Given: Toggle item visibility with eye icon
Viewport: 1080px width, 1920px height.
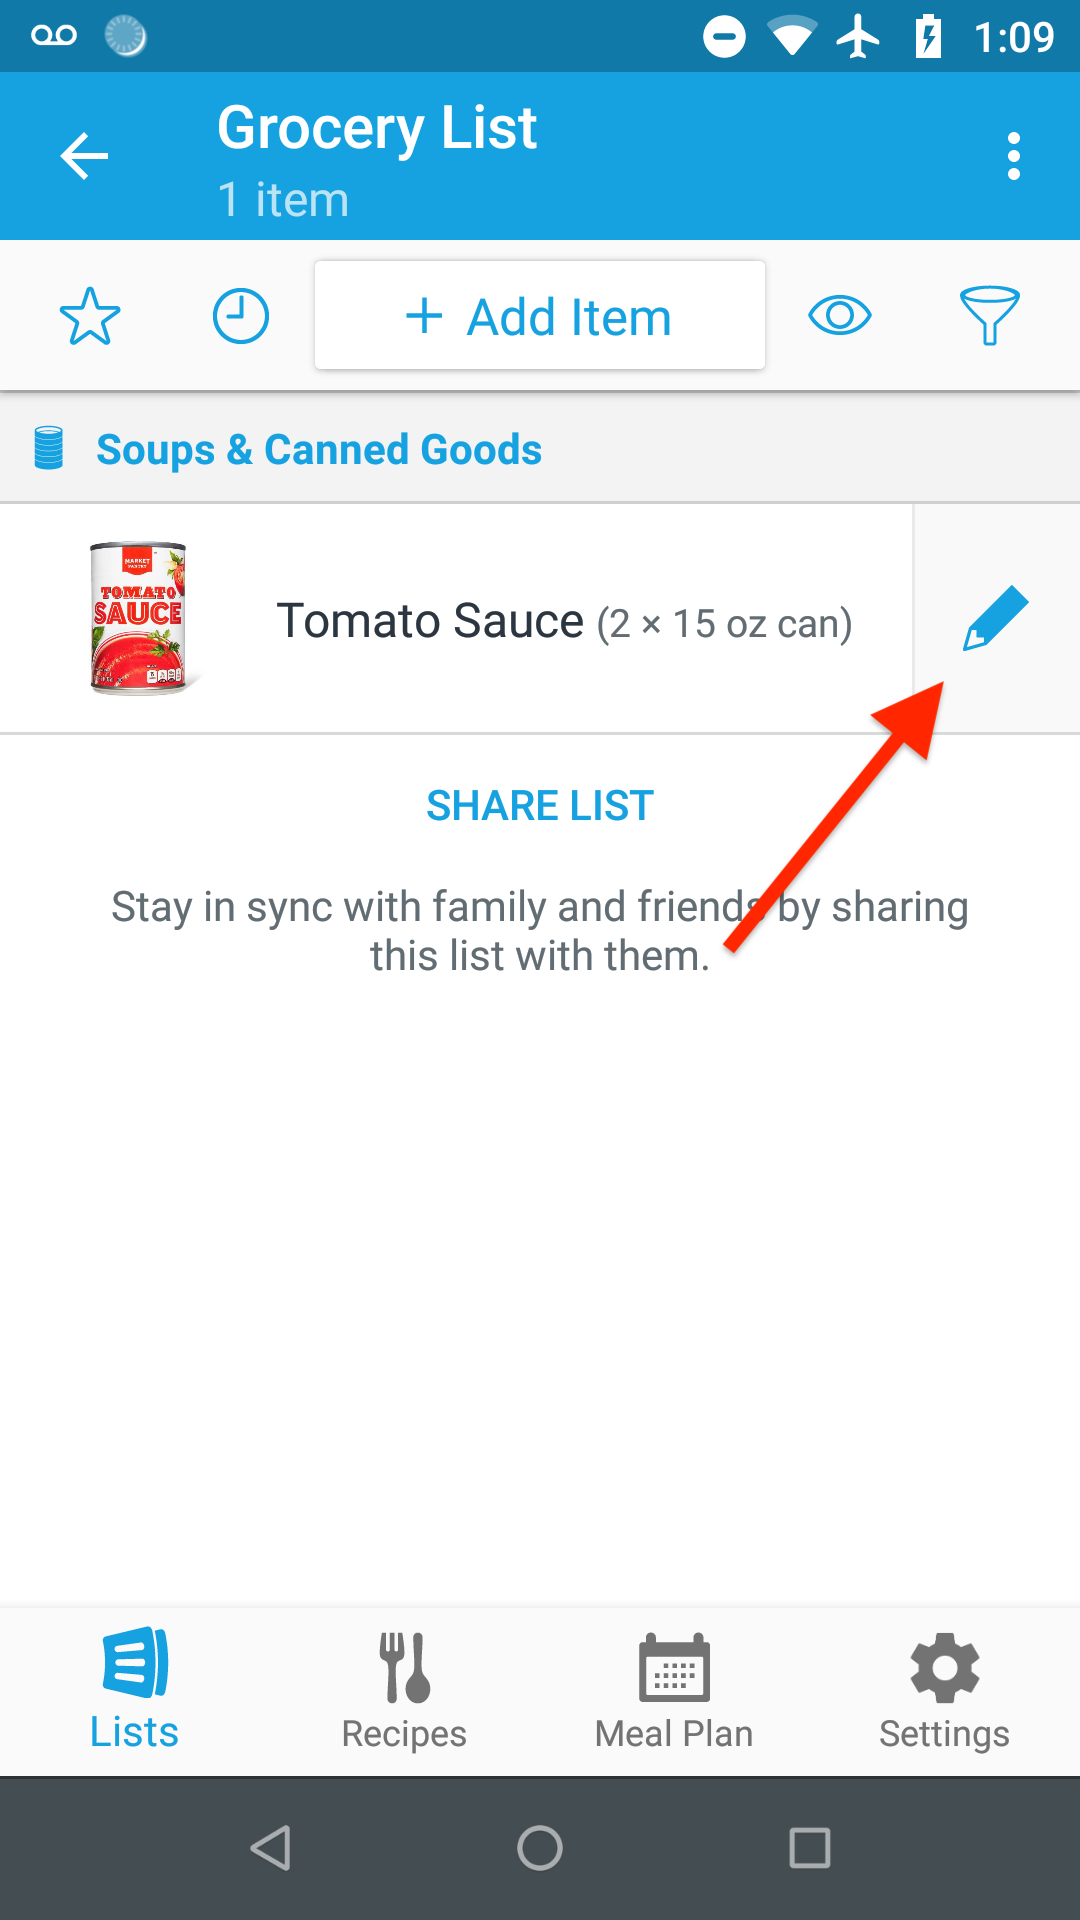Looking at the screenshot, I should pyautogui.click(x=840, y=316).
